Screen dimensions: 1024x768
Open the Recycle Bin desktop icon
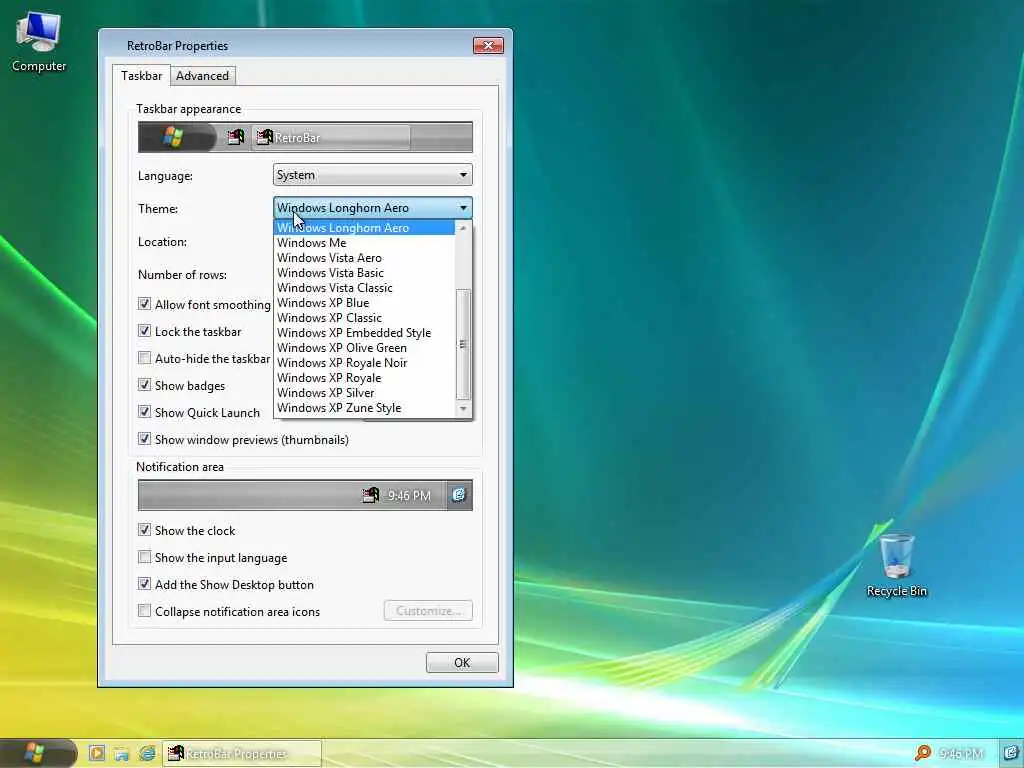[x=897, y=565]
